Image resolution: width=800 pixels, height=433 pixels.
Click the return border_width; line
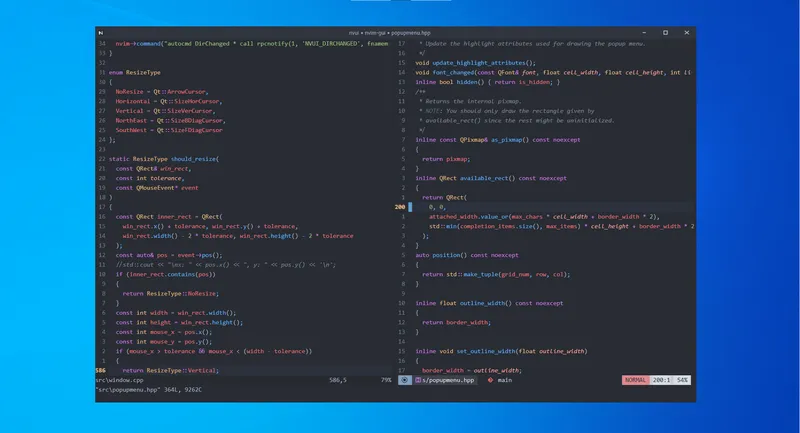pos(457,323)
